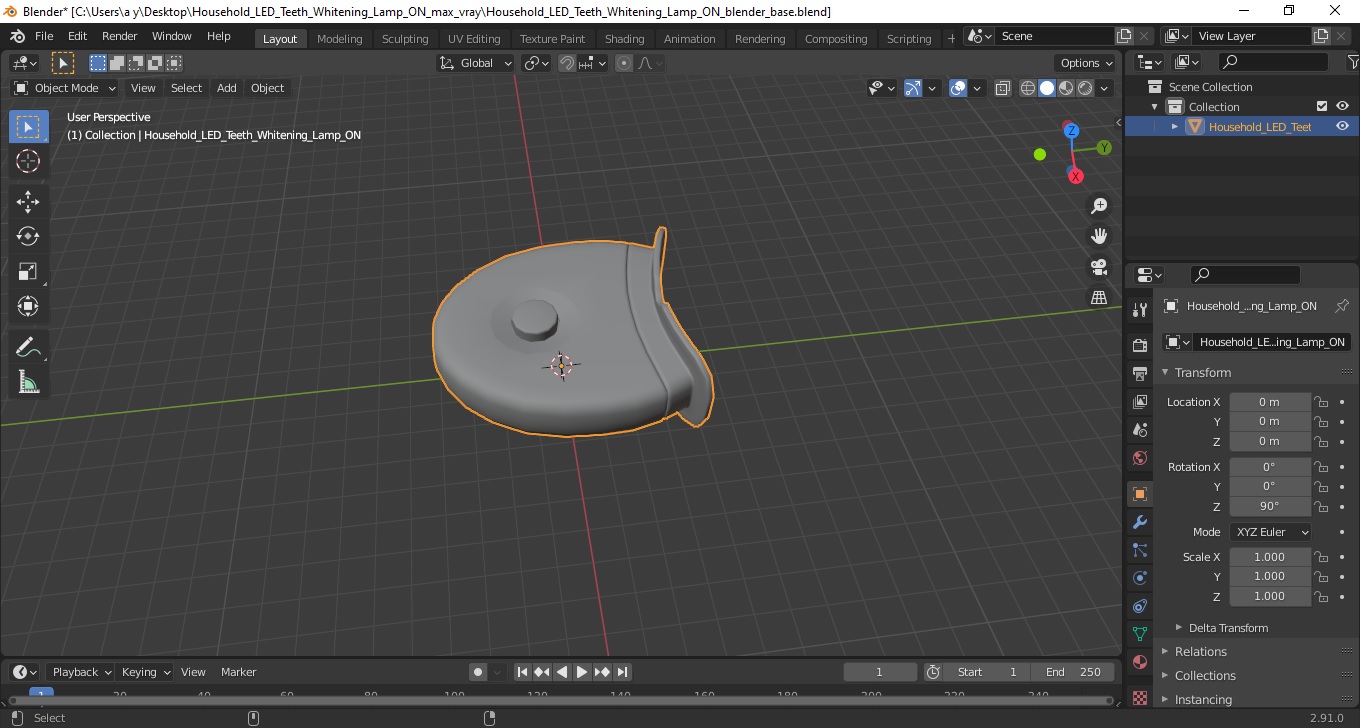1360x728 pixels.
Task: Click the red X axis gizmo handle
Action: pyautogui.click(x=1076, y=176)
